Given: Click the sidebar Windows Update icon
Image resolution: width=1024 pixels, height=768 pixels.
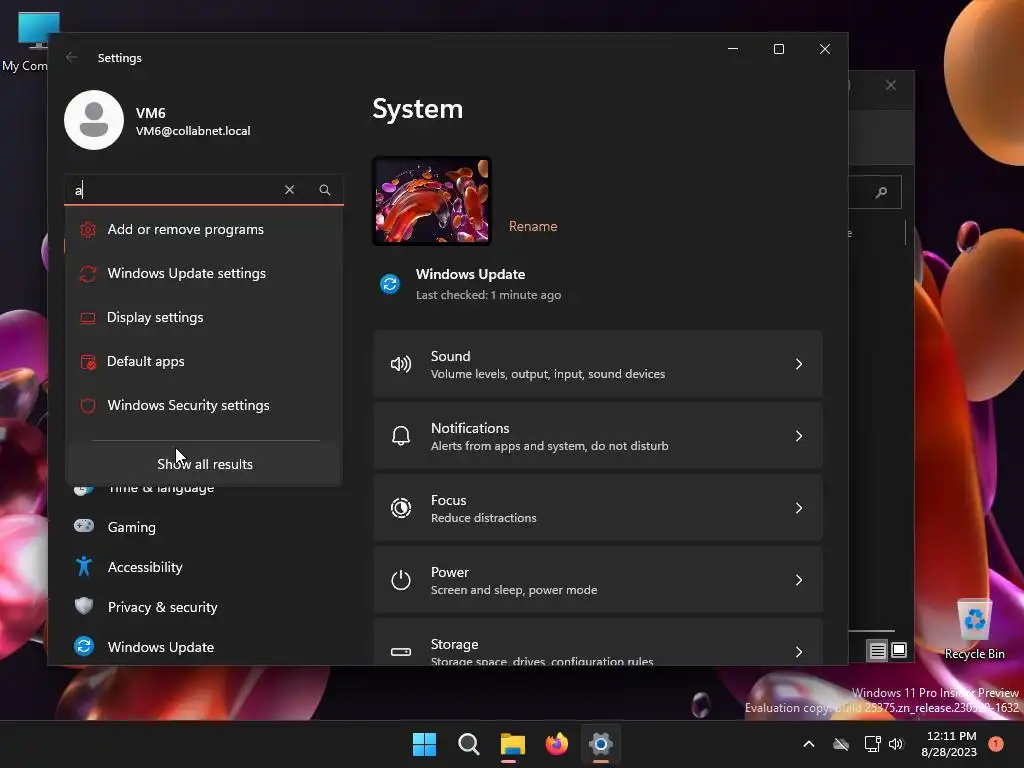Looking at the screenshot, I should click(84, 647).
